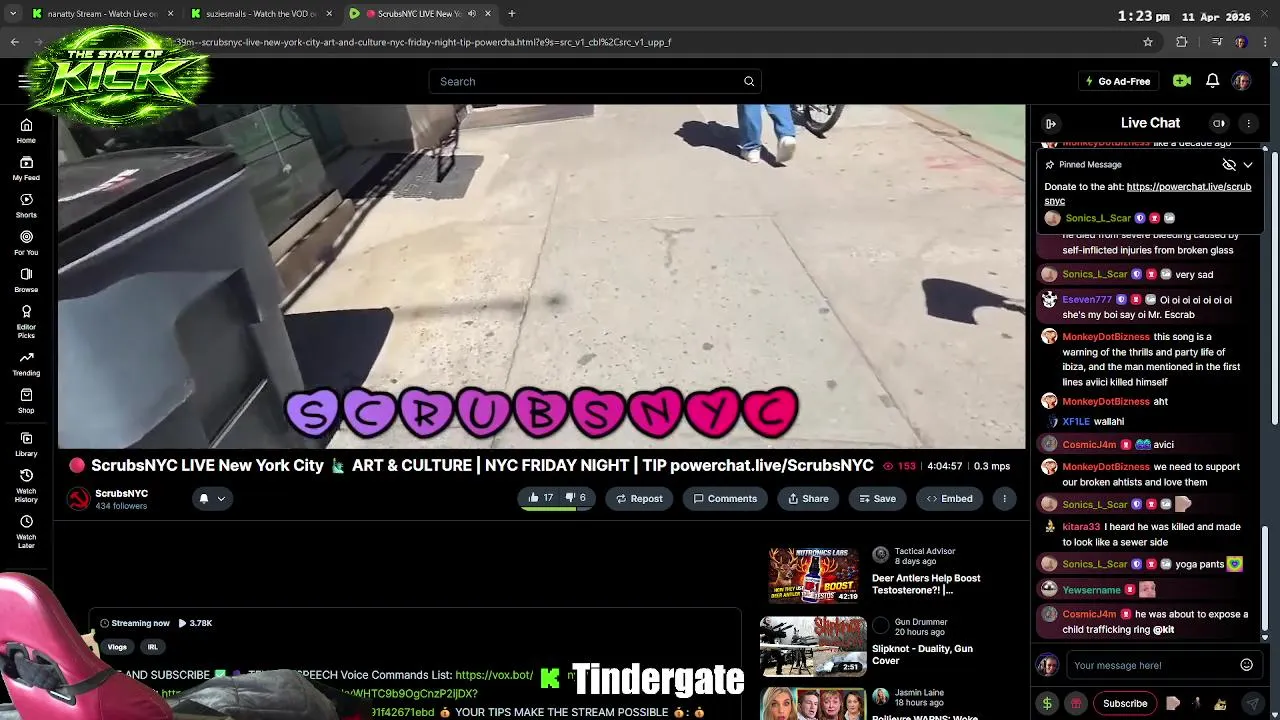Go to For You section
Viewport: 1280px width, 720px height.
(x=26, y=243)
